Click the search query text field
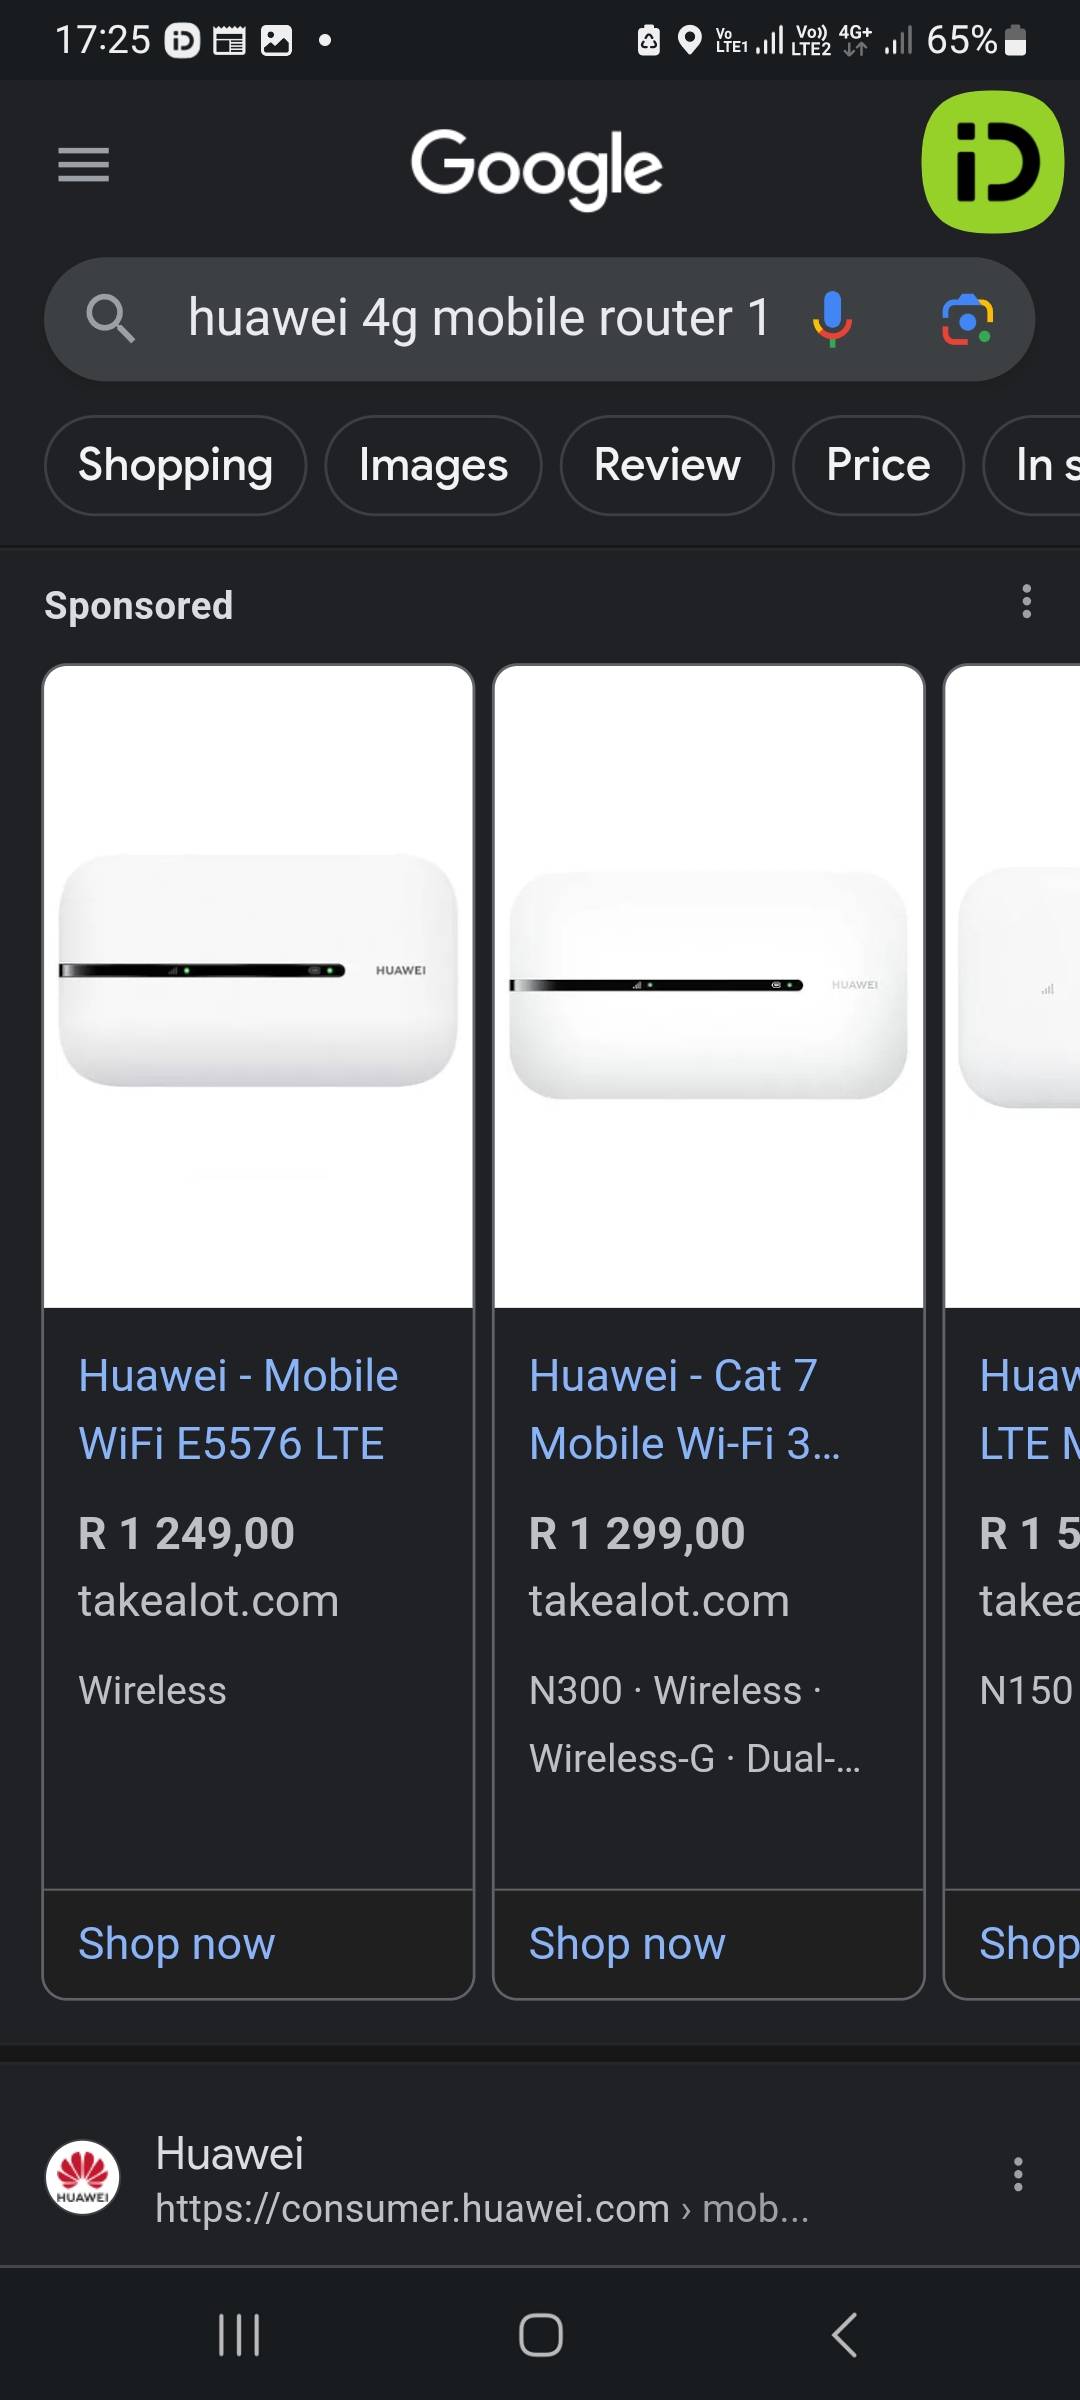The width and height of the screenshot is (1080, 2400). [478, 319]
